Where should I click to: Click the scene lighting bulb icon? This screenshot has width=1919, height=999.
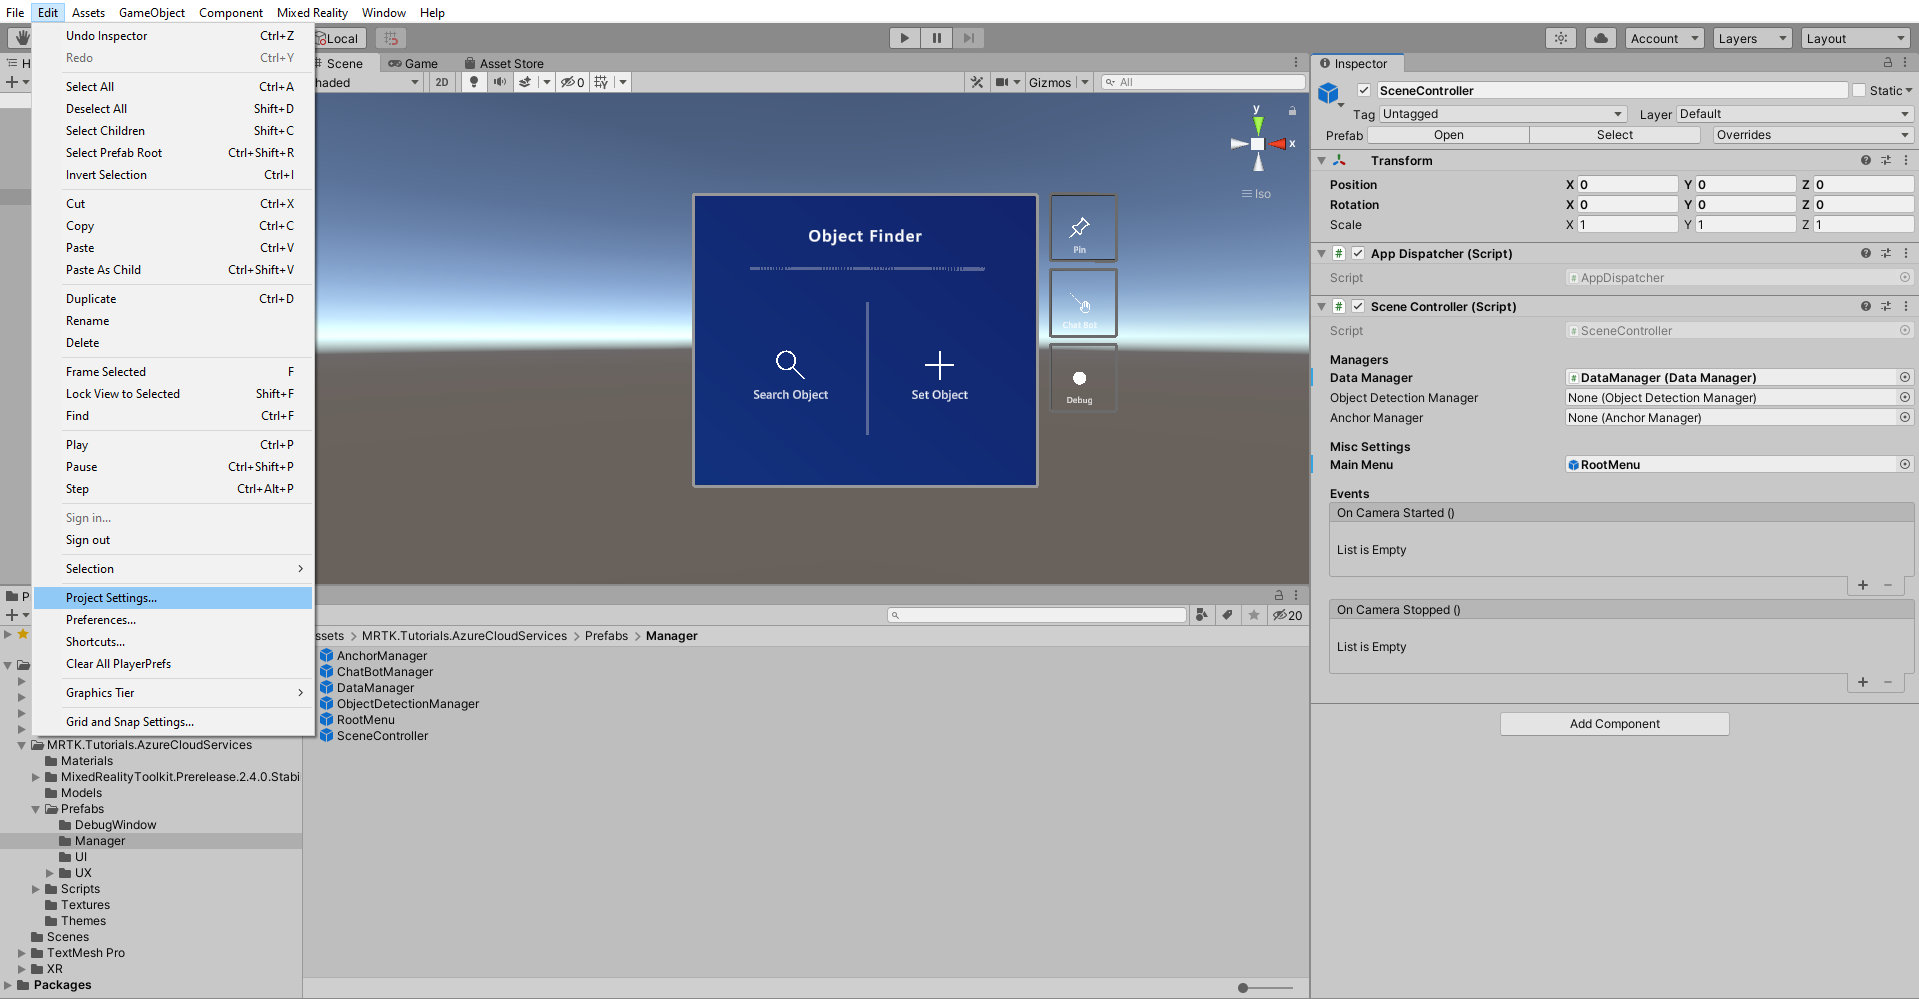pos(473,82)
